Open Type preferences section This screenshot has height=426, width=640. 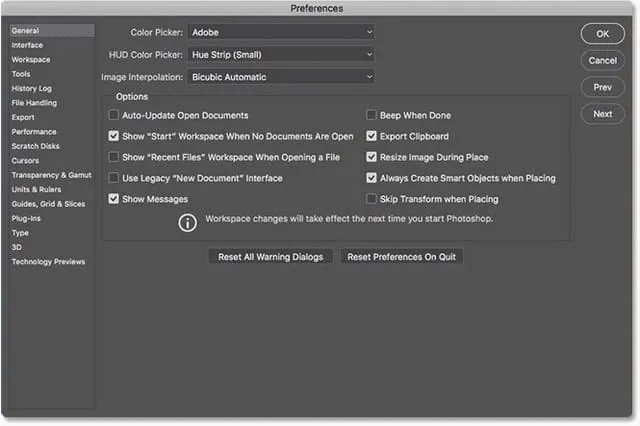(20, 233)
